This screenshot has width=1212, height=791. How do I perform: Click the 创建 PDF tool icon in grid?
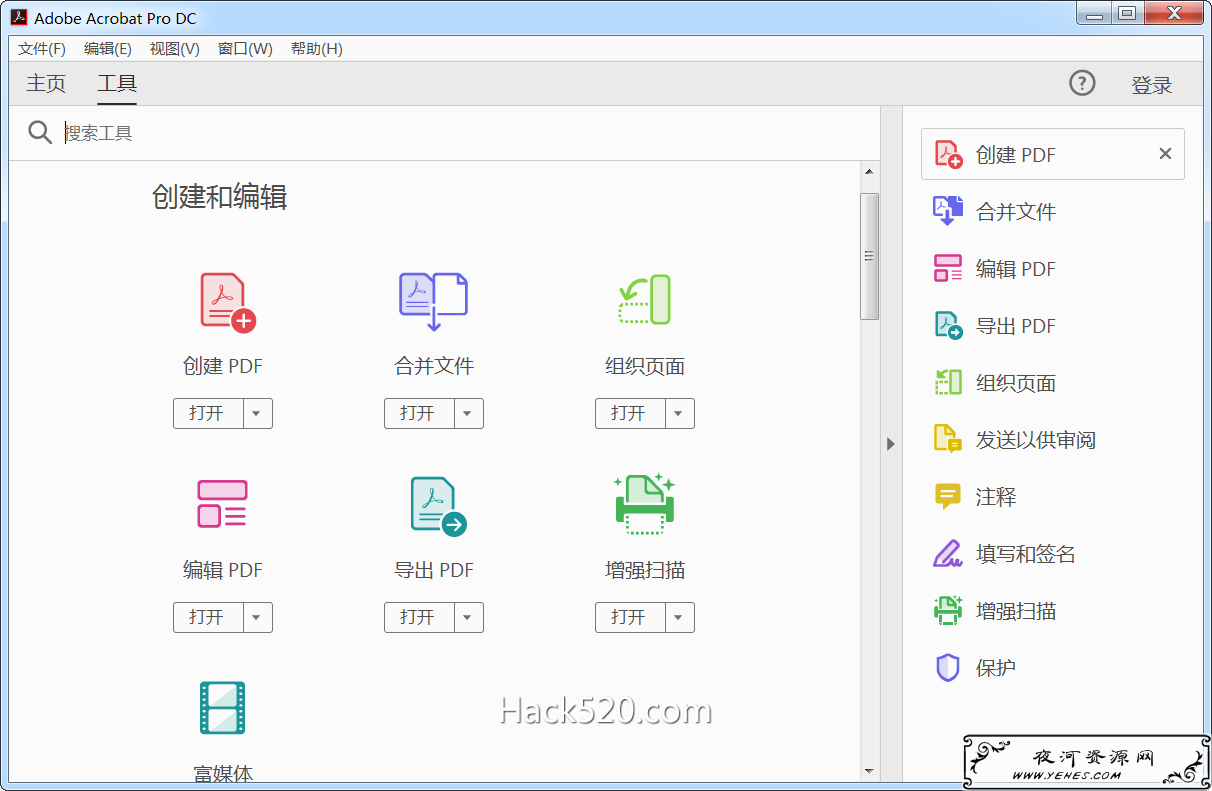(x=228, y=302)
